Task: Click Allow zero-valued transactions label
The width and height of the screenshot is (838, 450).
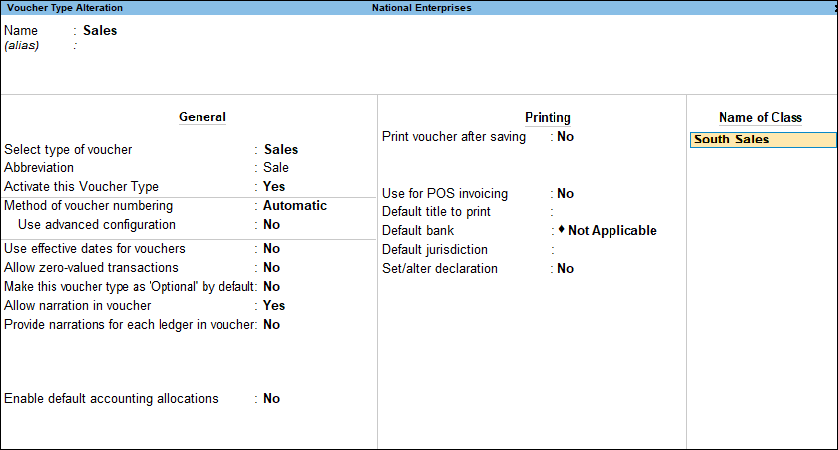Action: tap(91, 267)
